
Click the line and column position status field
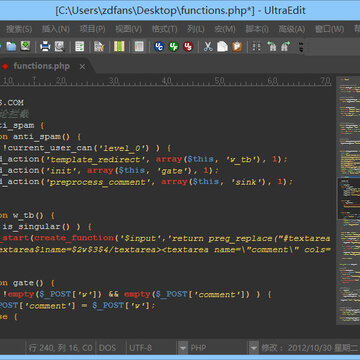coord(60,348)
